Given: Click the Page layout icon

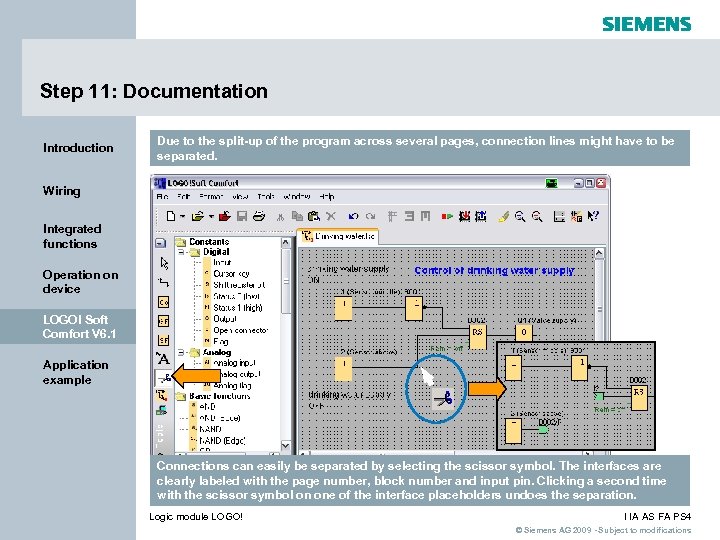Looking at the screenshot, I should (x=559, y=216).
